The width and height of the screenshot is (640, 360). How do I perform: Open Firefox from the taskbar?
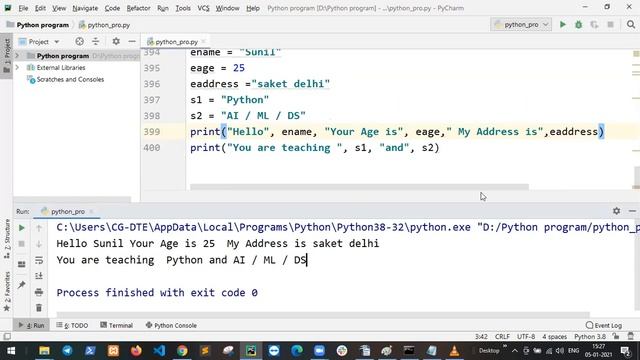tap(136, 351)
